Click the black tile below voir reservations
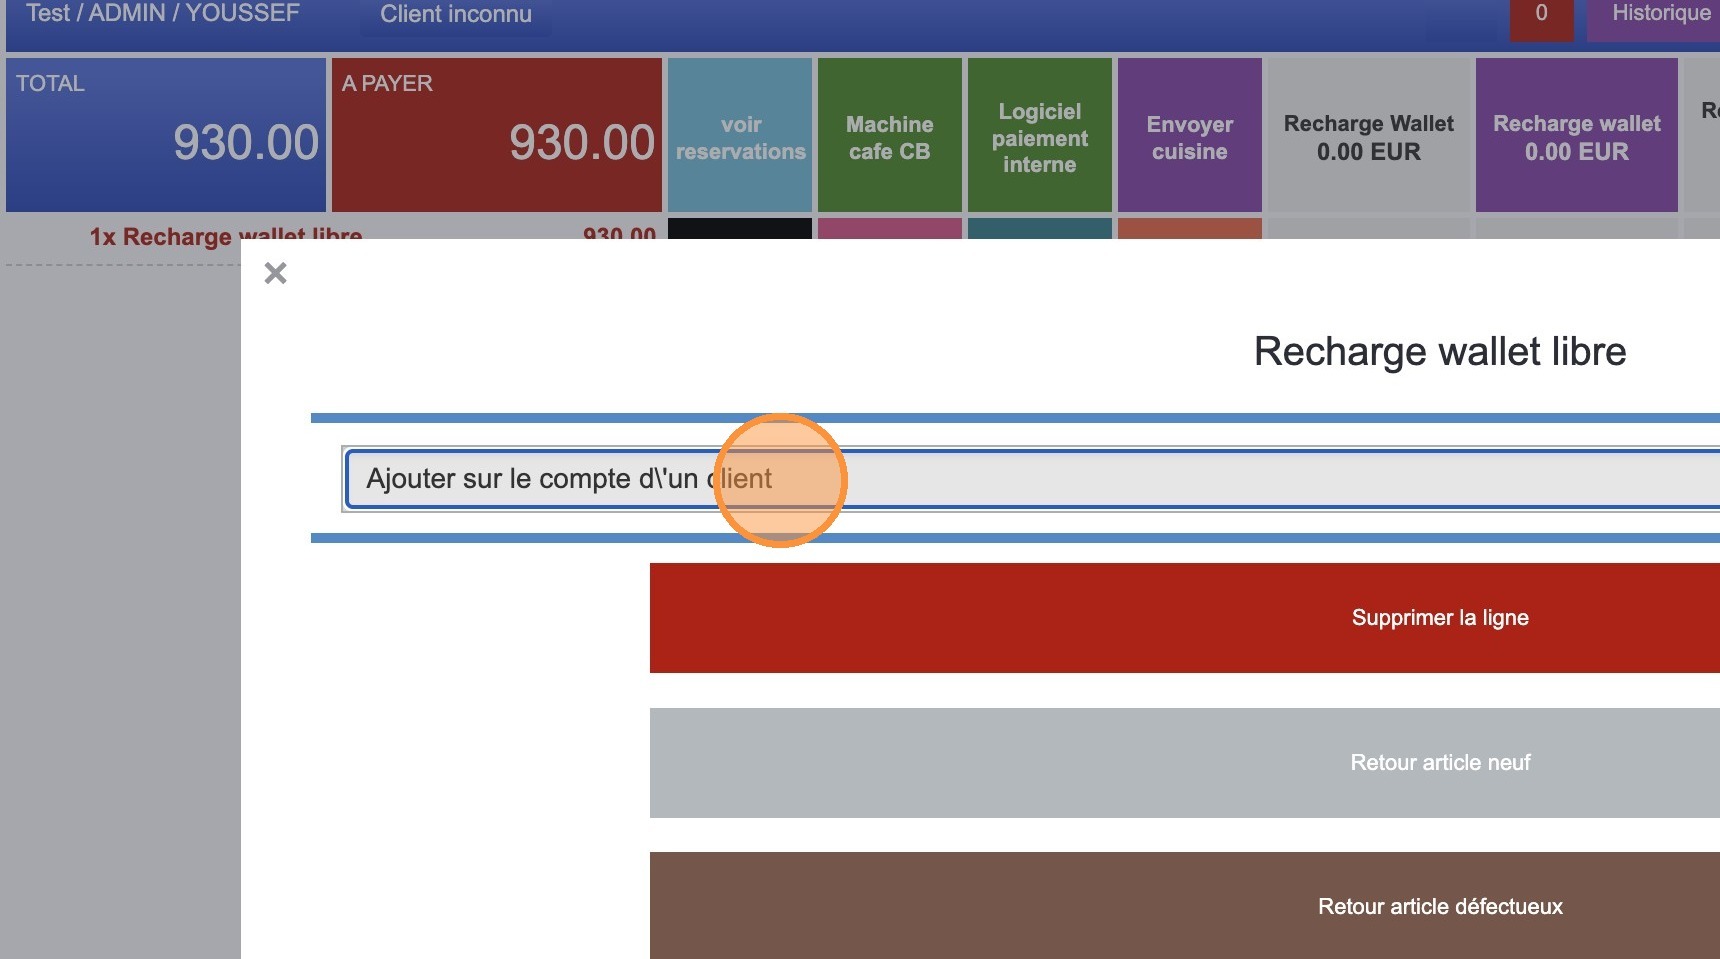Screen dimensions: 1720x959 pyautogui.click(x=740, y=228)
